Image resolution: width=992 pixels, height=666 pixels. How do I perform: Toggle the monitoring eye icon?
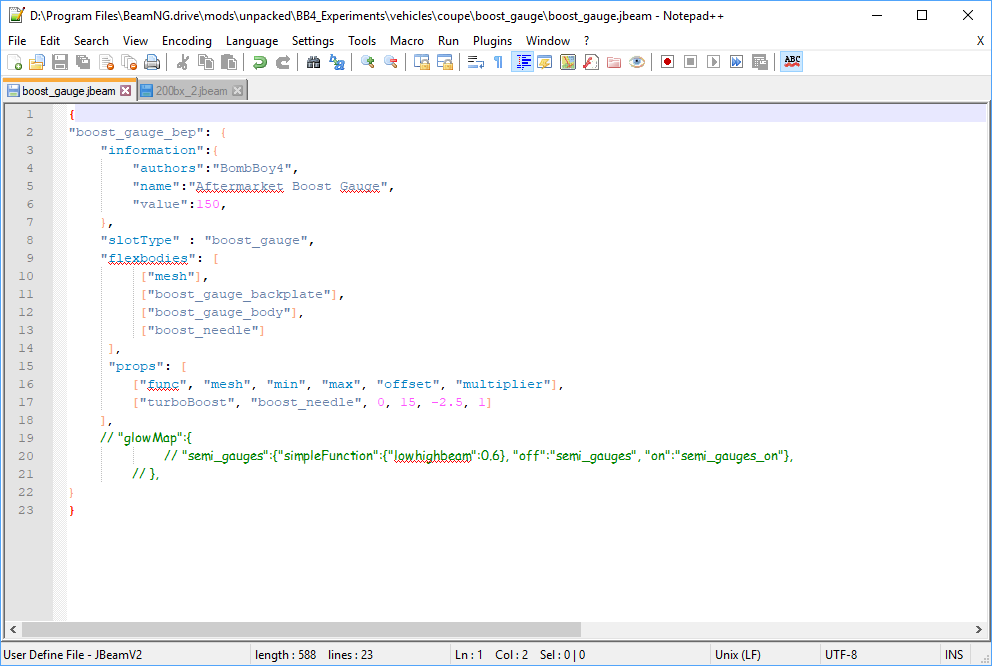tap(636, 62)
